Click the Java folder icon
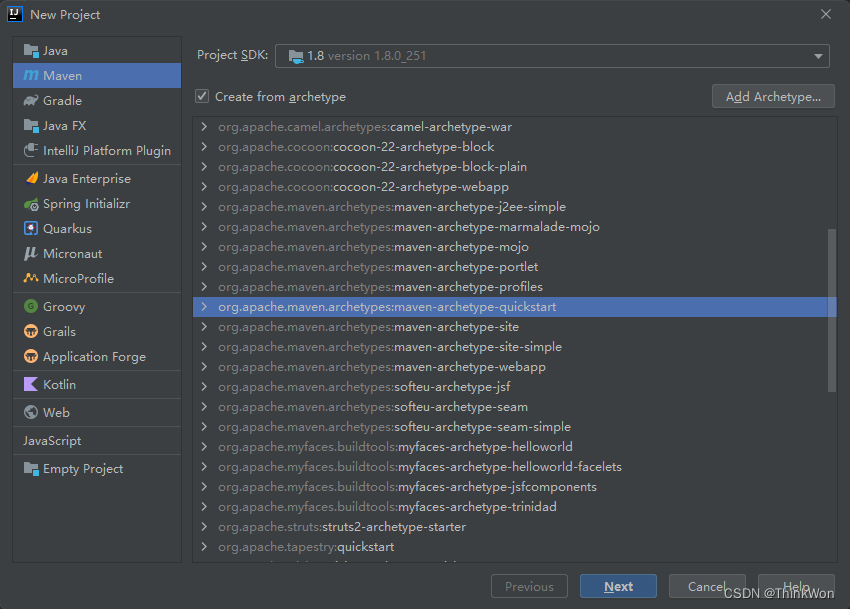The width and height of the screenshot is (850, 609). tap(31, 50)
